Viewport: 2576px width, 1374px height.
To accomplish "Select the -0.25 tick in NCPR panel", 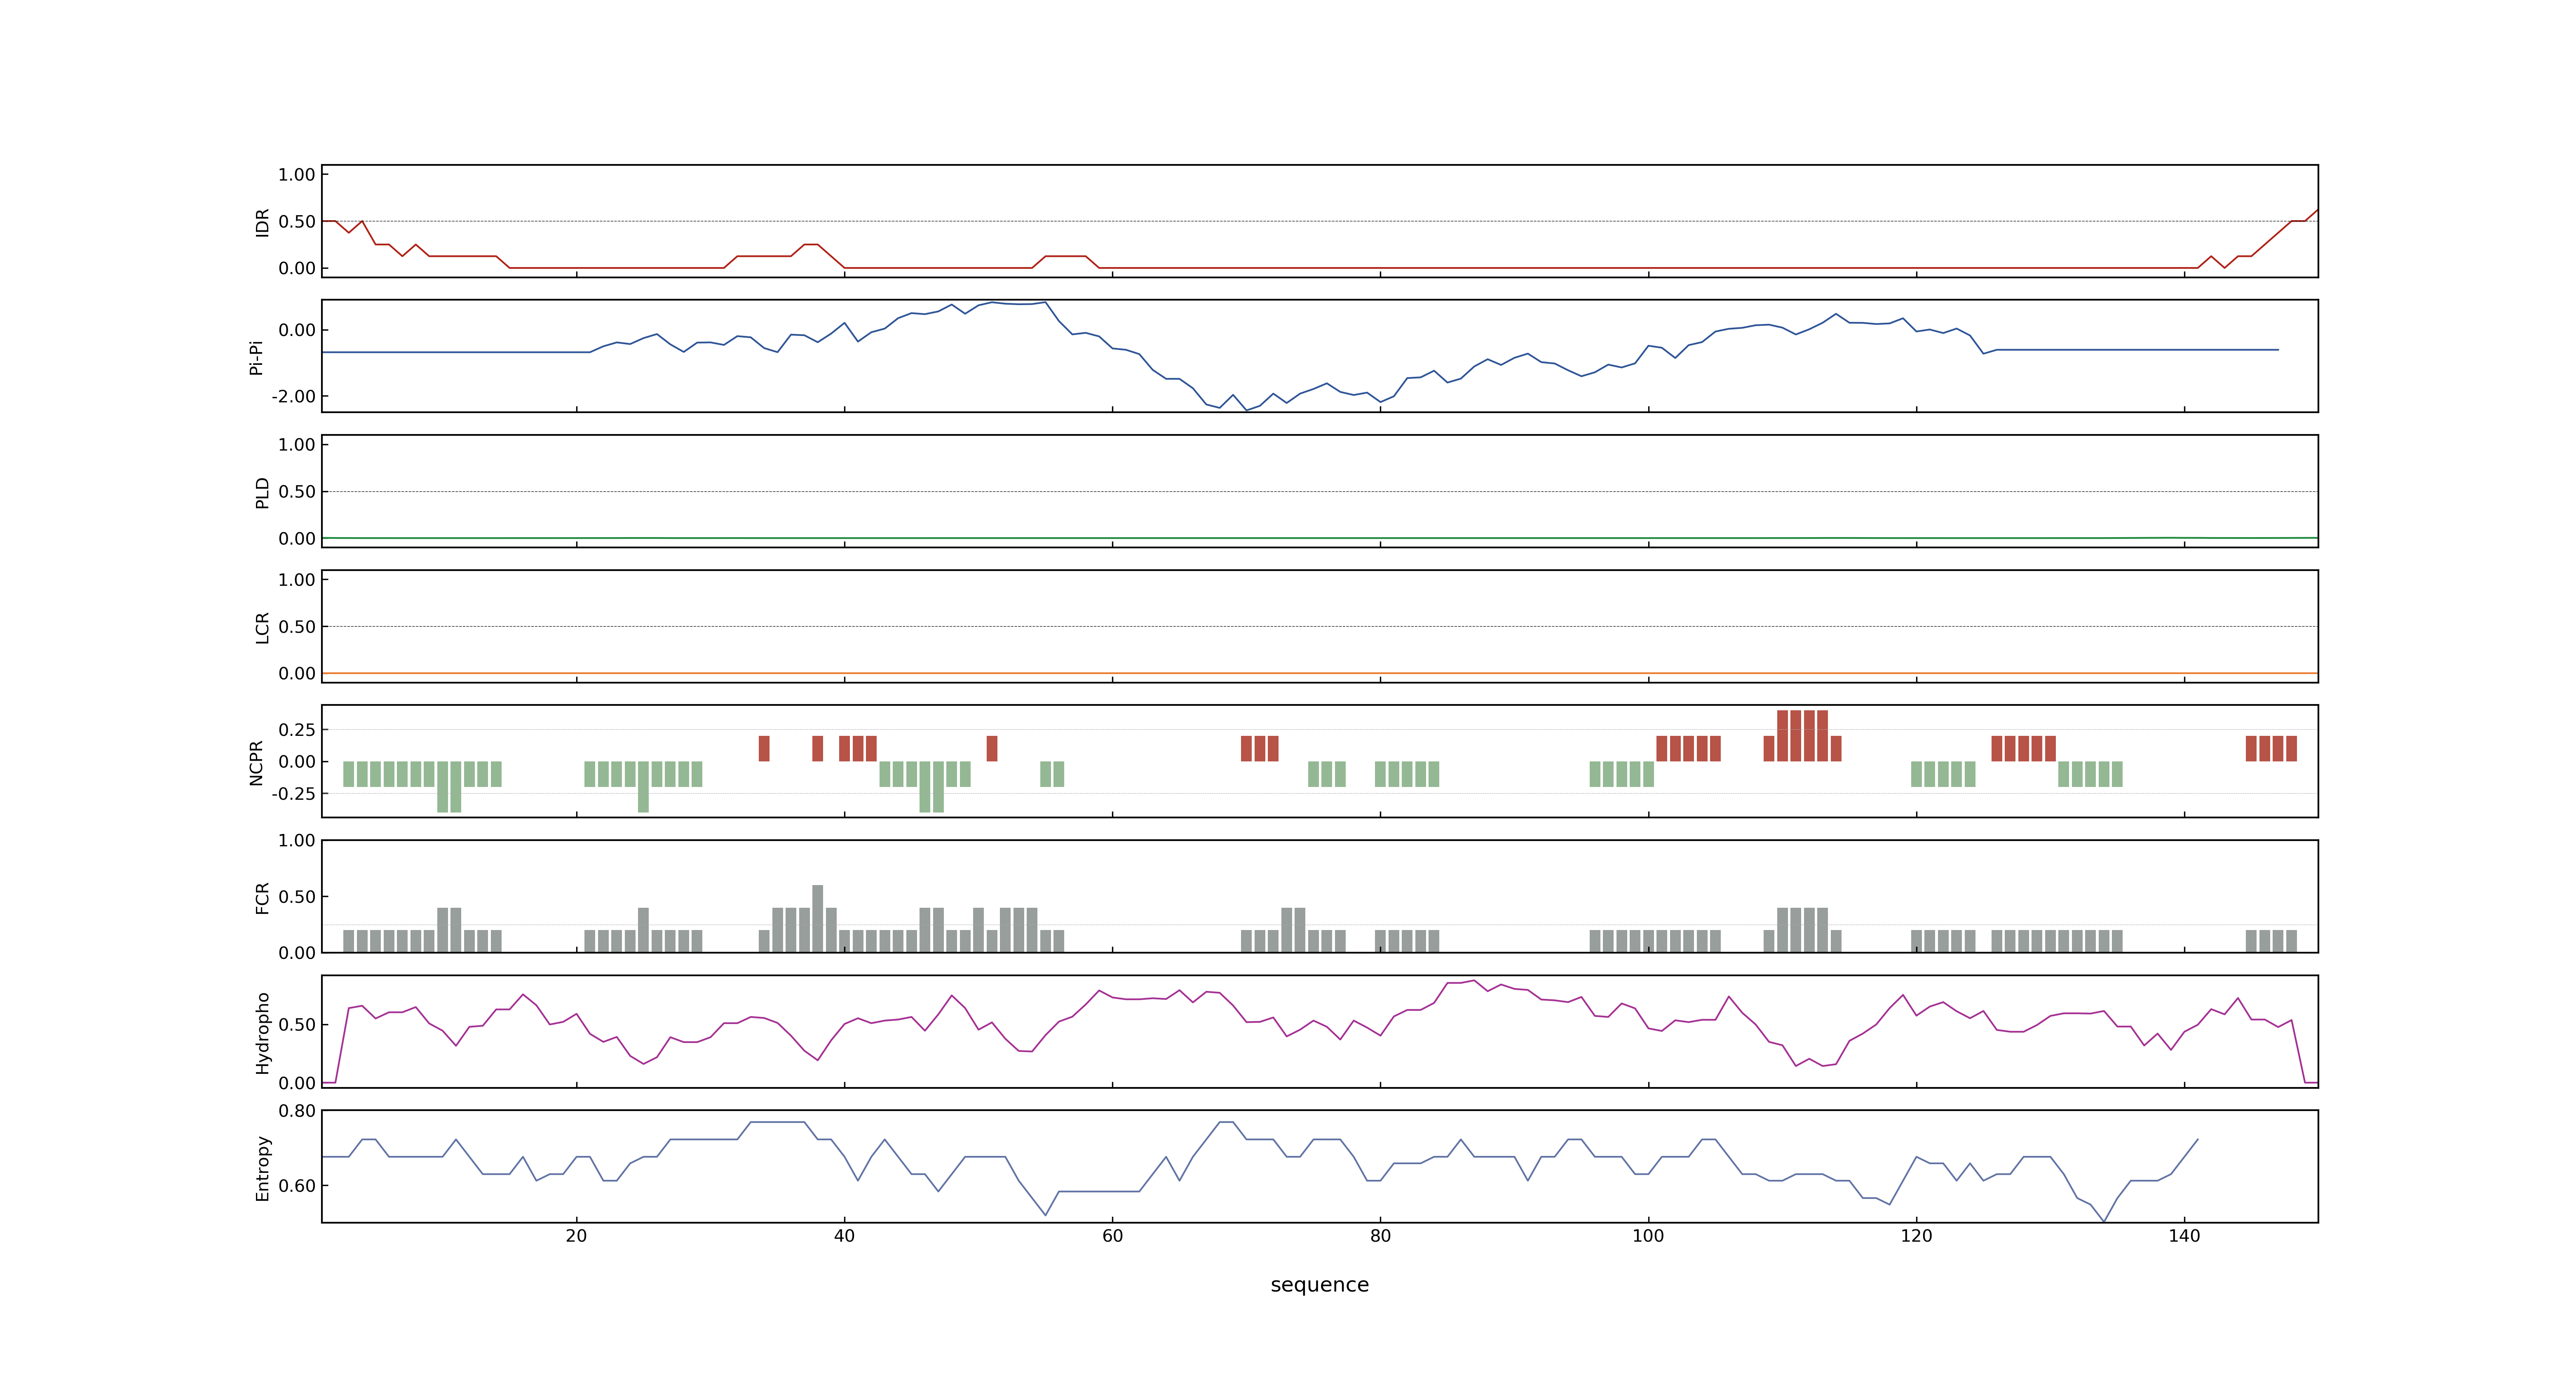I will point(293,794).
